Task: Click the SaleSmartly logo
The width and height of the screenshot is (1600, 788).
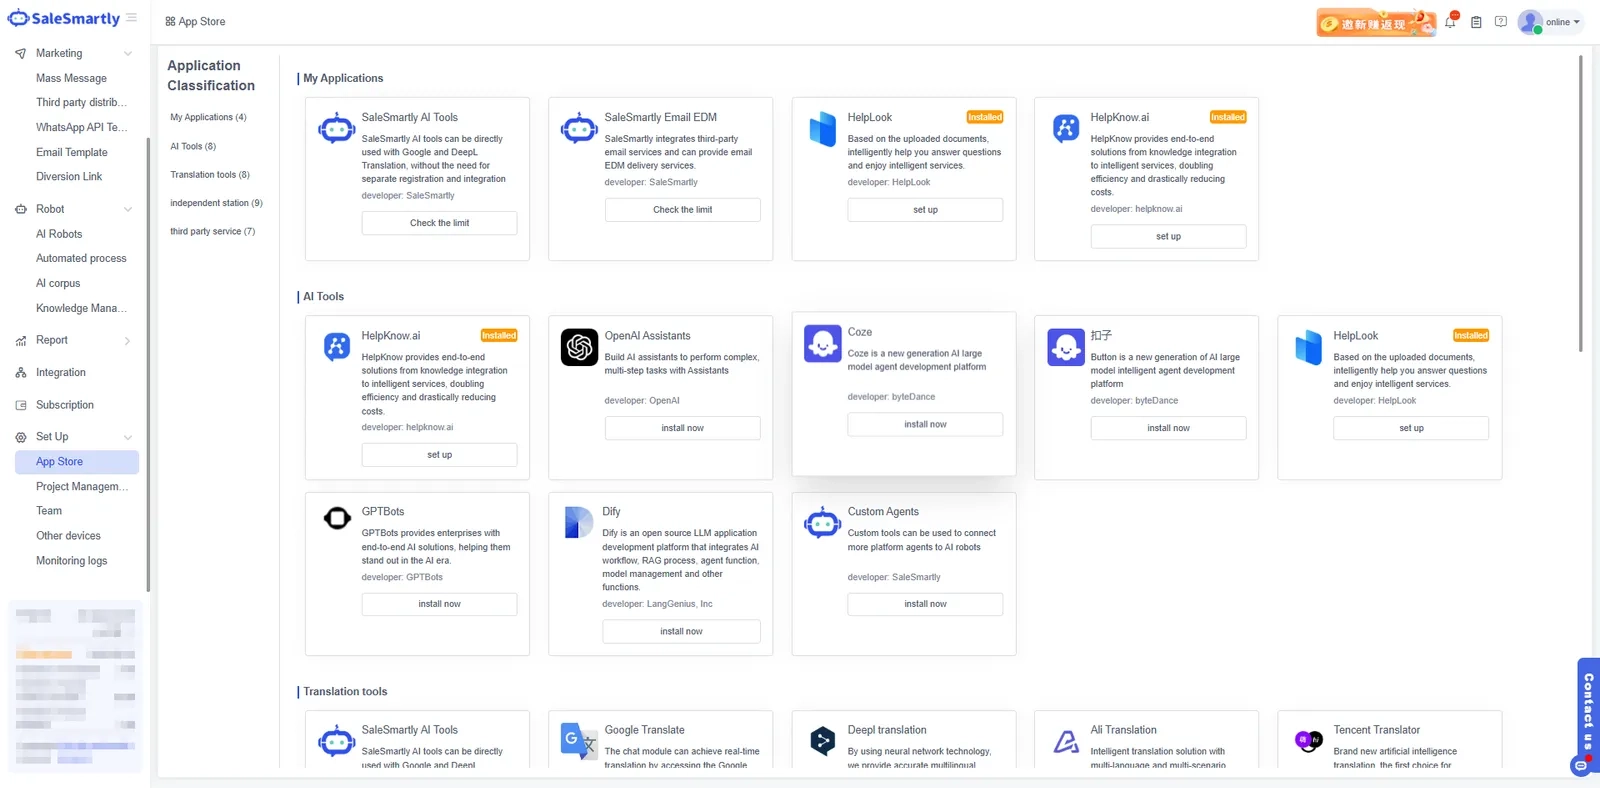Action: point(63,18)
